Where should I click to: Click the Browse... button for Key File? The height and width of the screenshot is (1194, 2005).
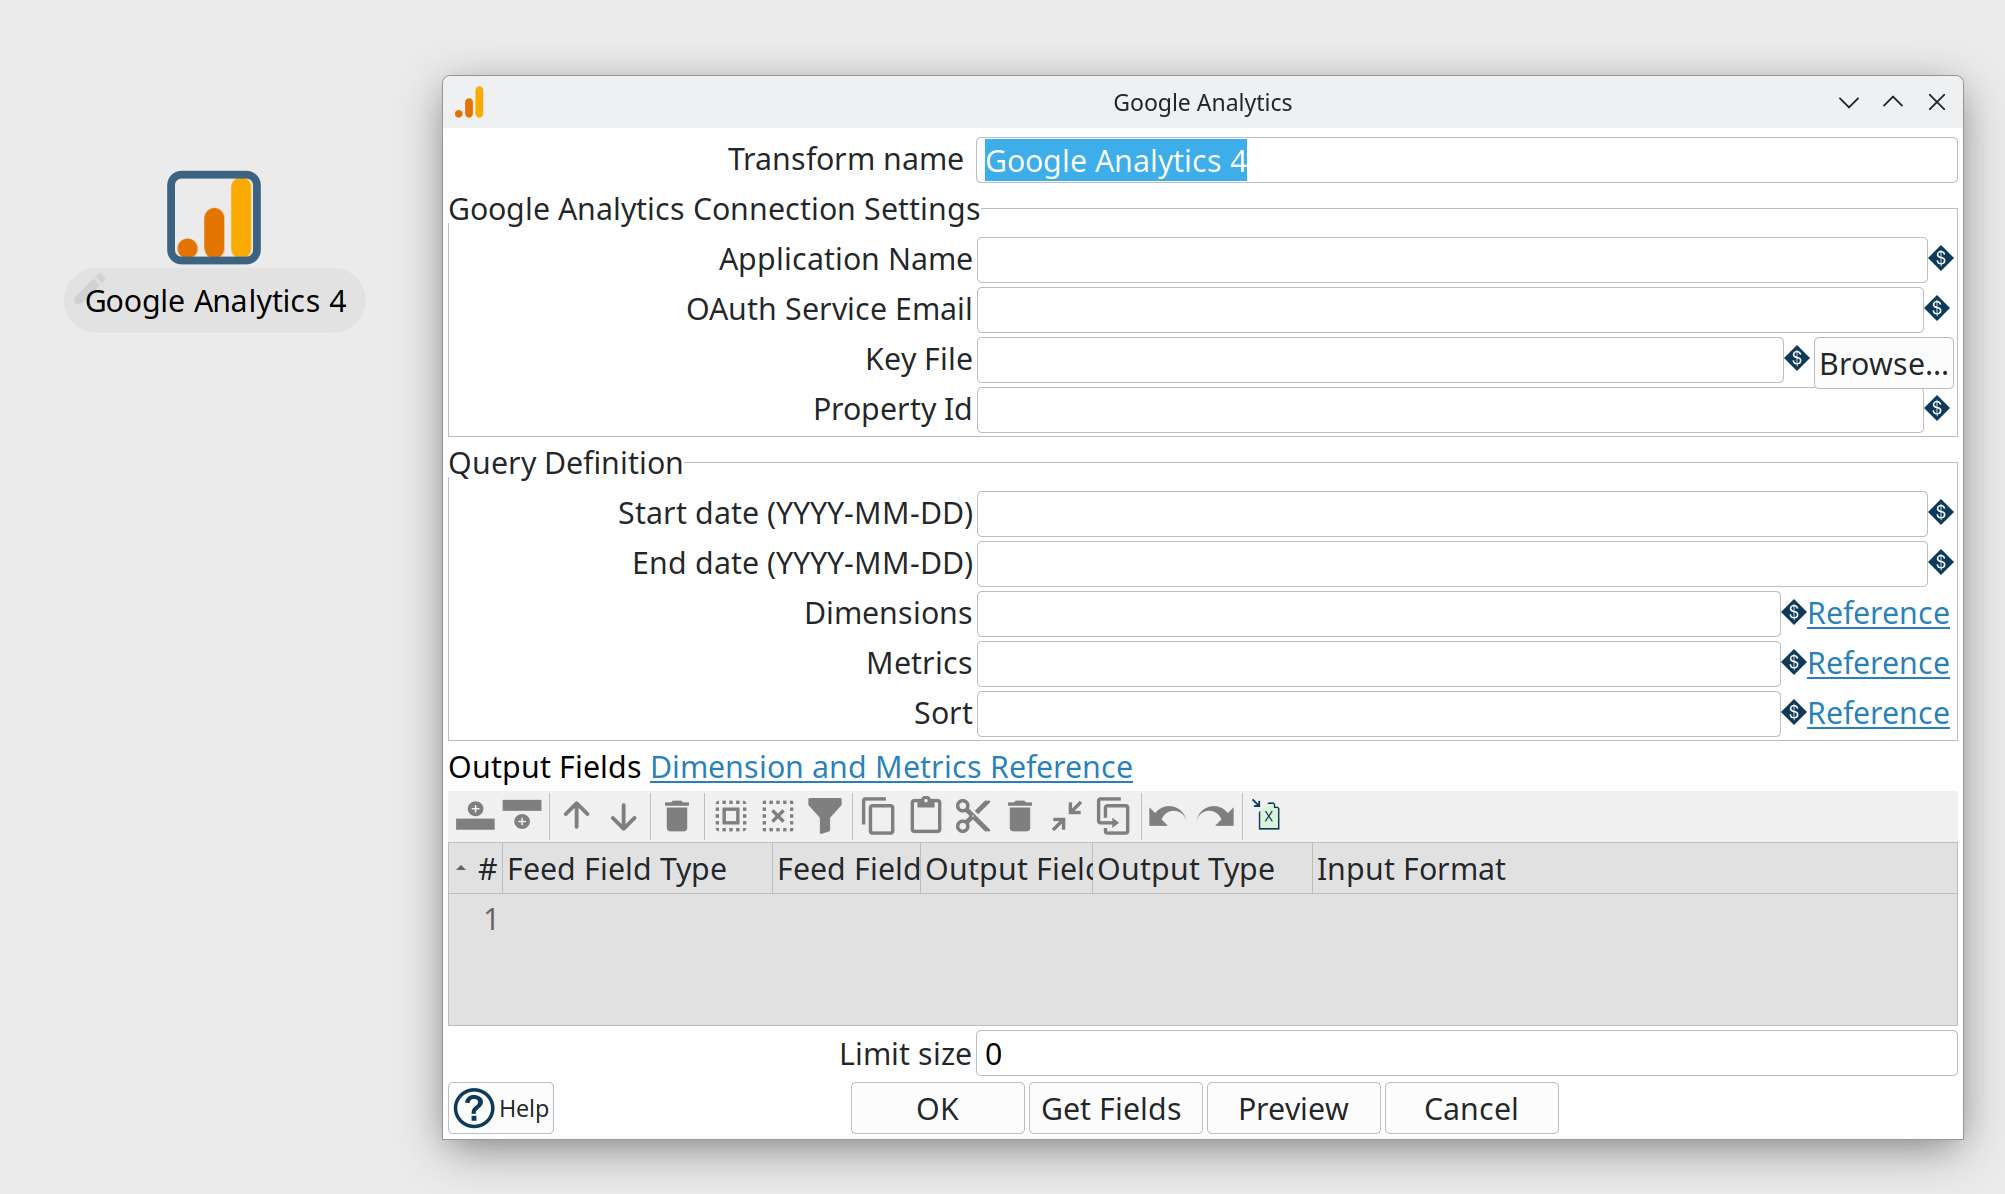pyautogui.click(x=1883, y=364)
